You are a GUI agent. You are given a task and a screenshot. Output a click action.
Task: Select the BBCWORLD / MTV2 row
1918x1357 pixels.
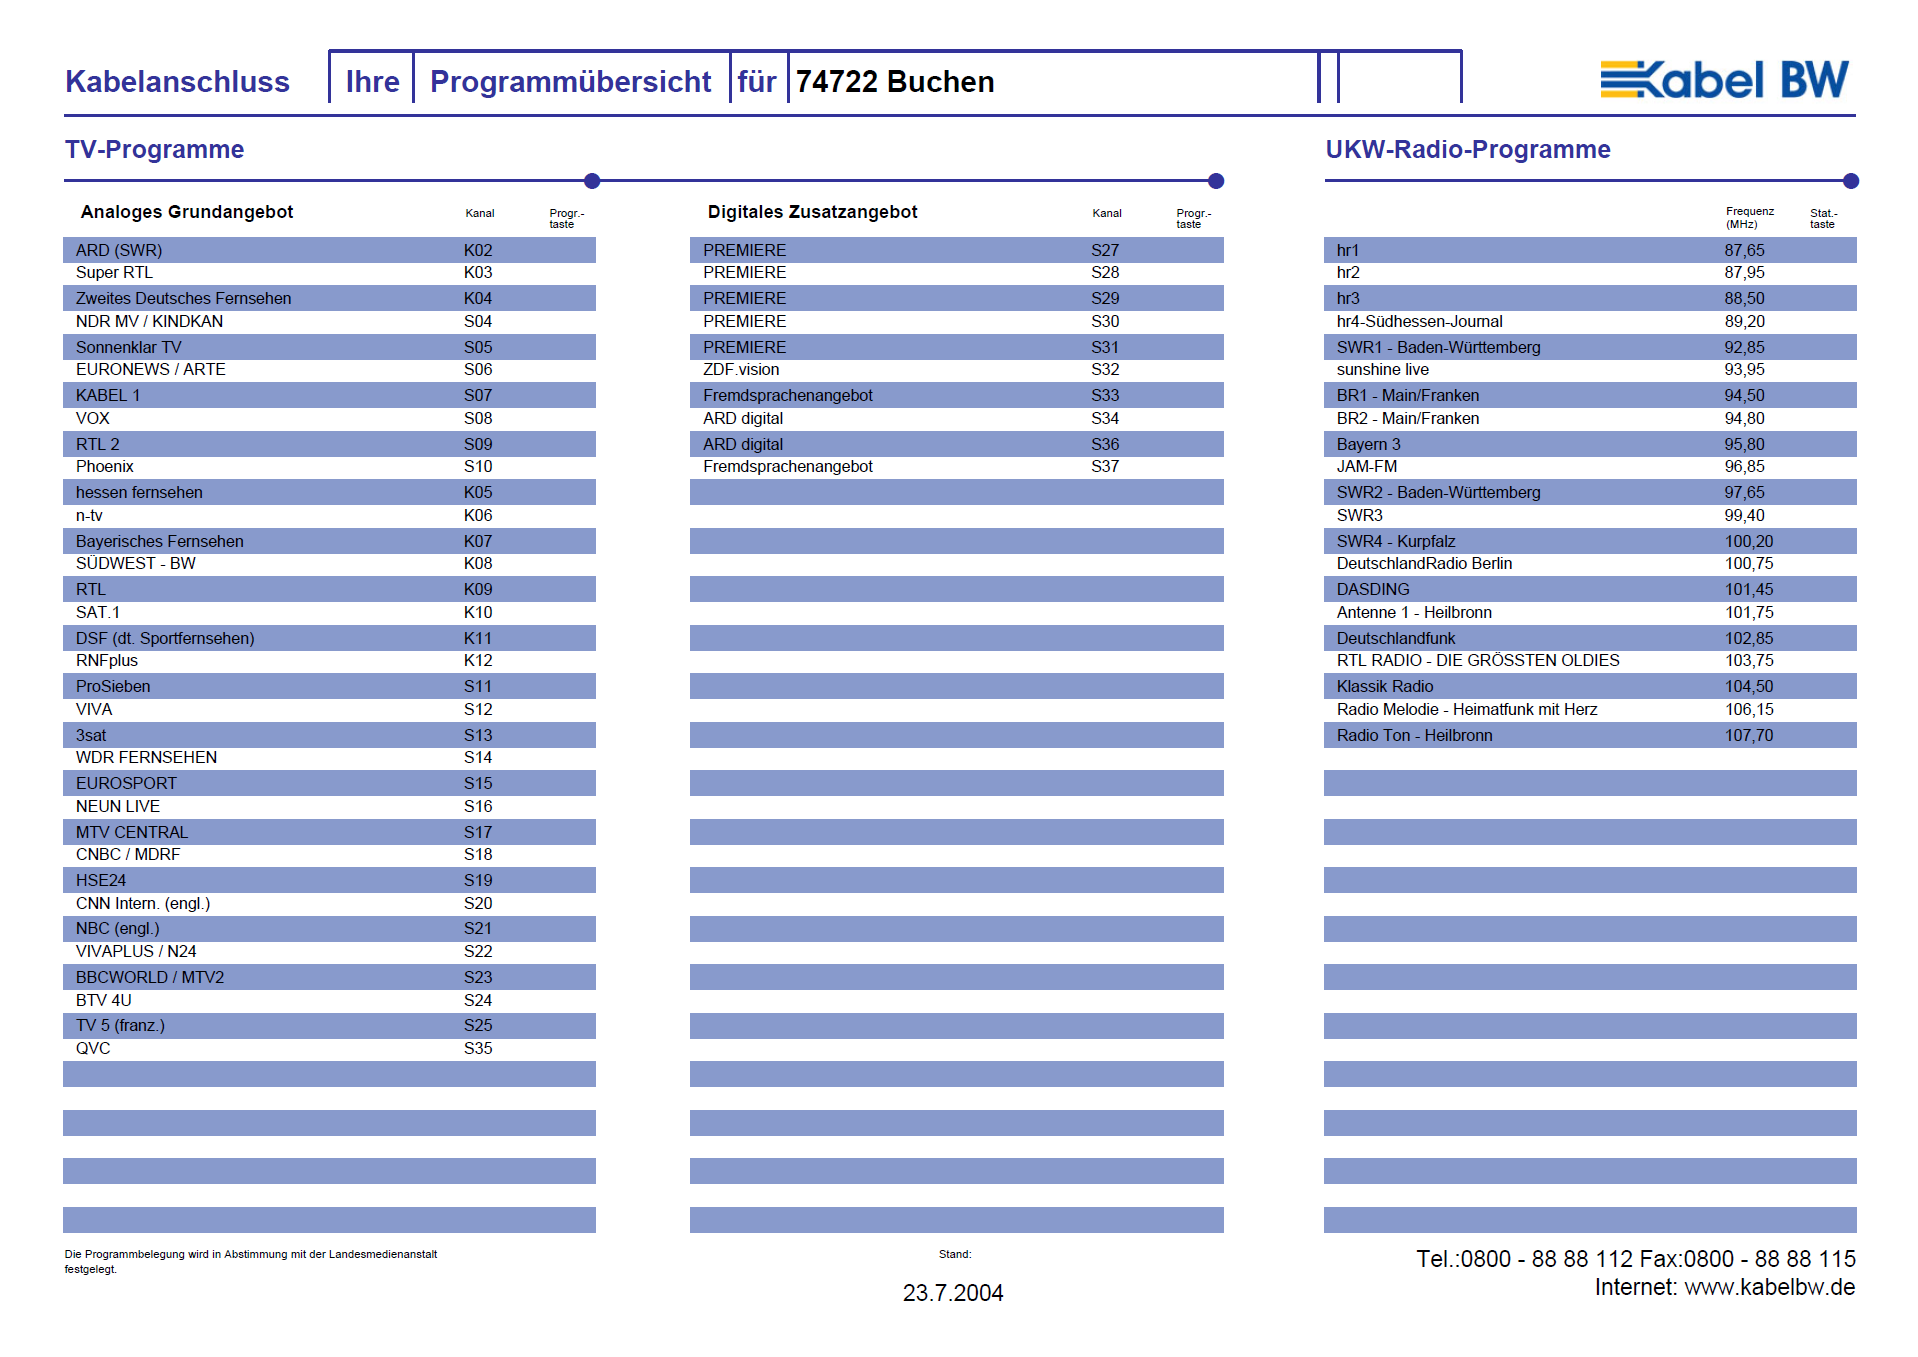(329, 977)
